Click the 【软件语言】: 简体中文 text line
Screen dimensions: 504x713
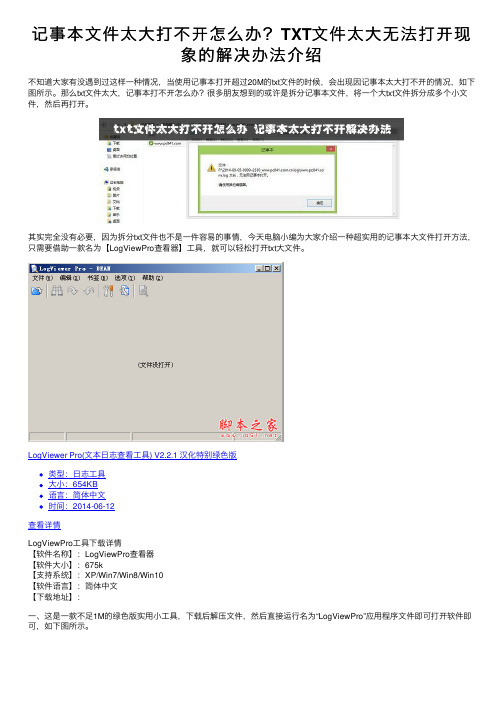73,586
